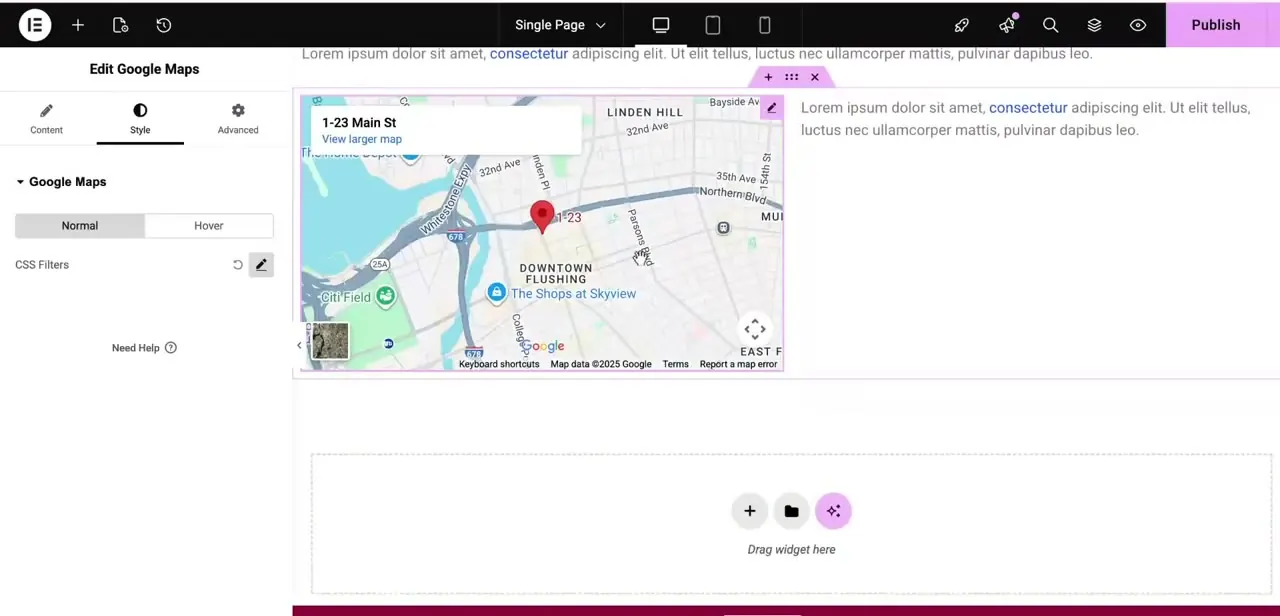1280x616 pixels.
Task: Open the revision history icon
Action: 164,25
